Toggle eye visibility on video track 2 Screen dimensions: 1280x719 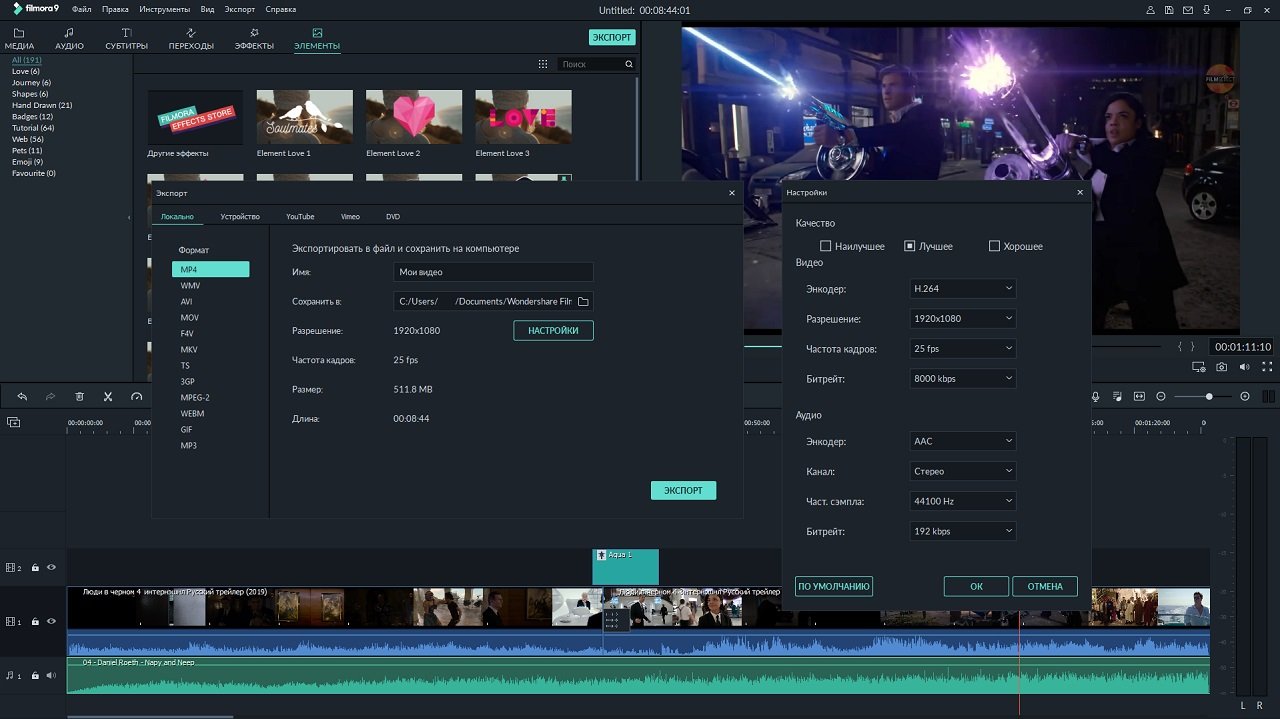tap(51, 568)
